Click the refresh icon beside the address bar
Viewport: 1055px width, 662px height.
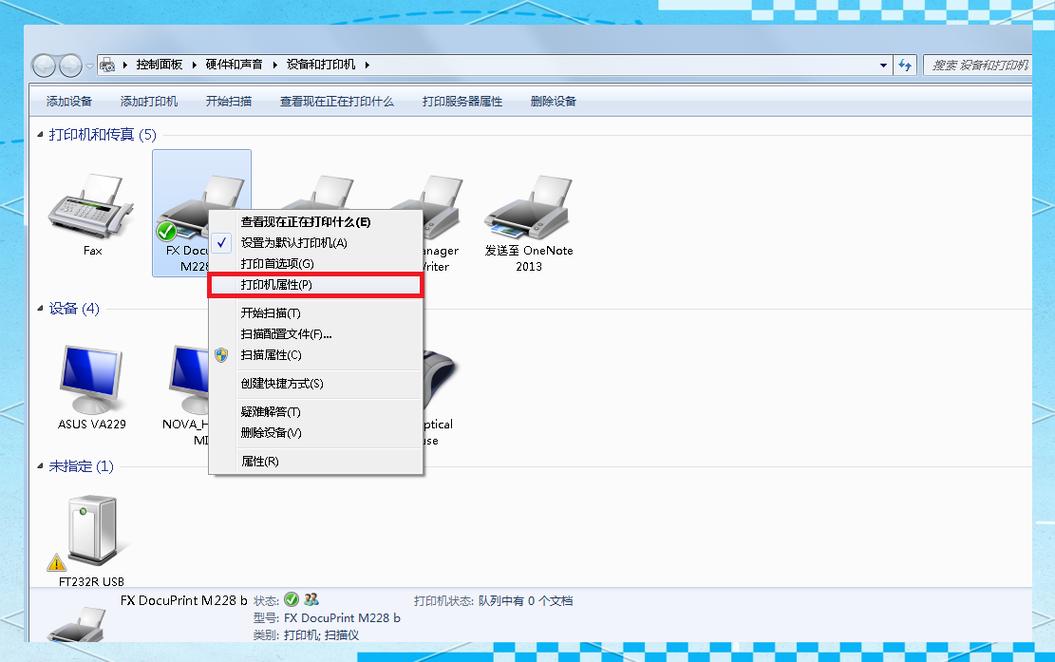coord(906,64)
